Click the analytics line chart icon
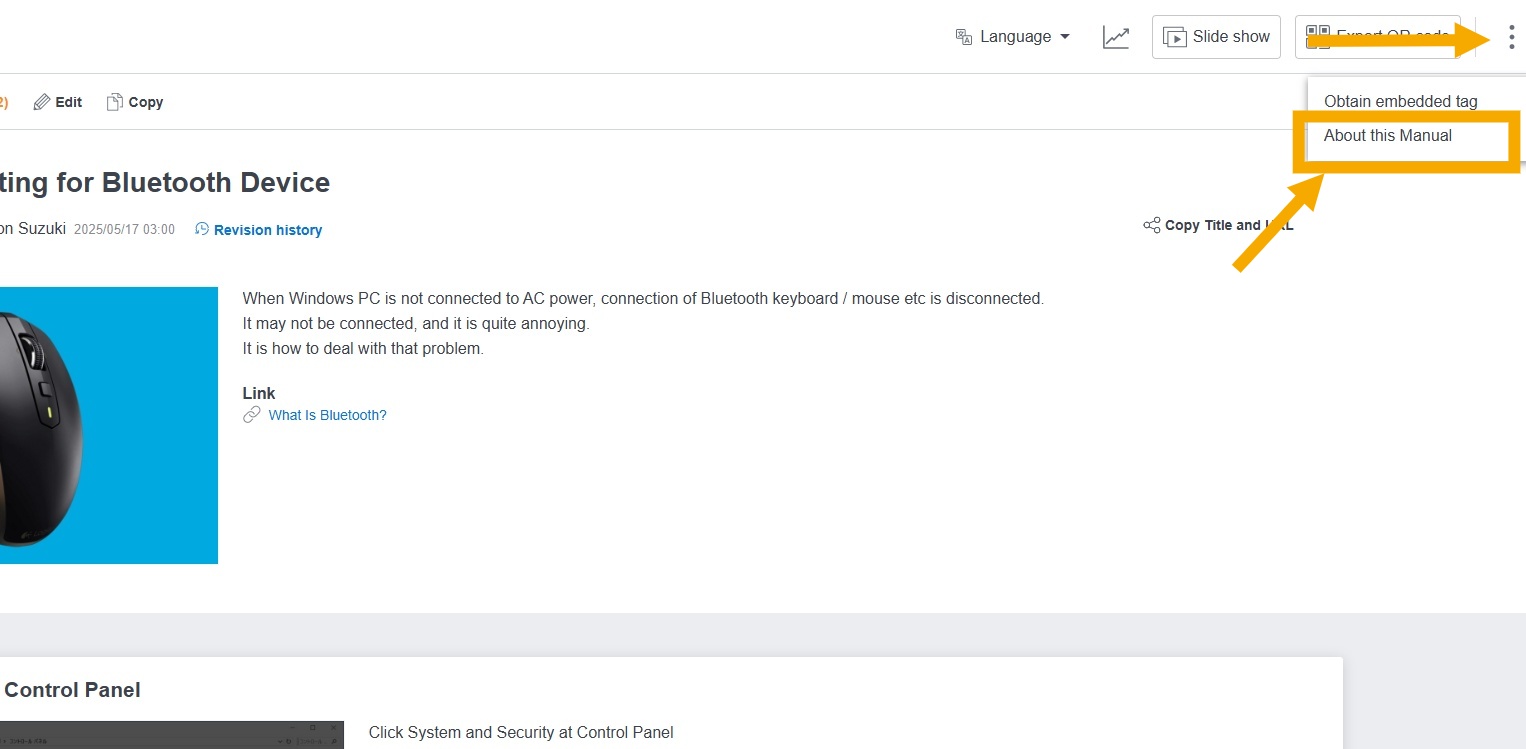 (x=1116, y=37)
